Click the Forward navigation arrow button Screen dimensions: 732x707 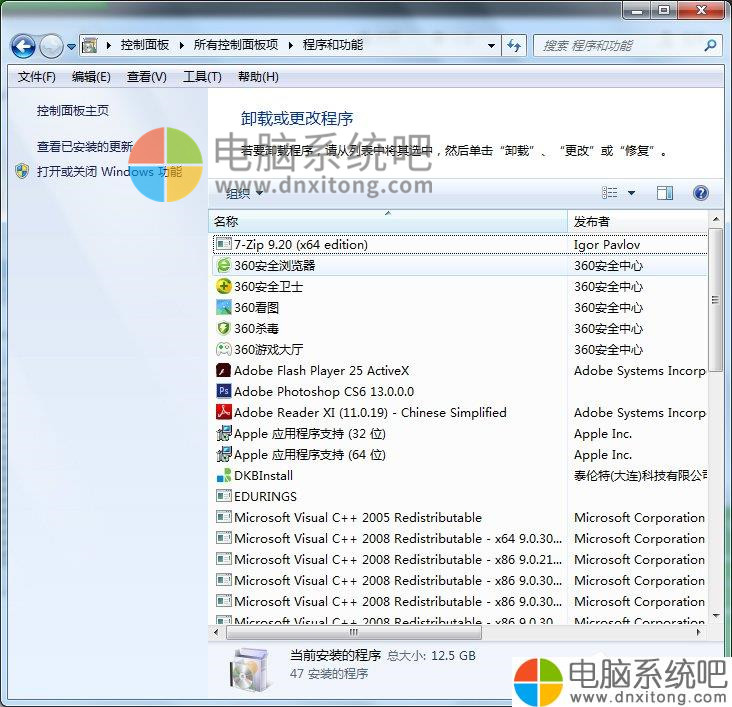[x=51, y=46]
